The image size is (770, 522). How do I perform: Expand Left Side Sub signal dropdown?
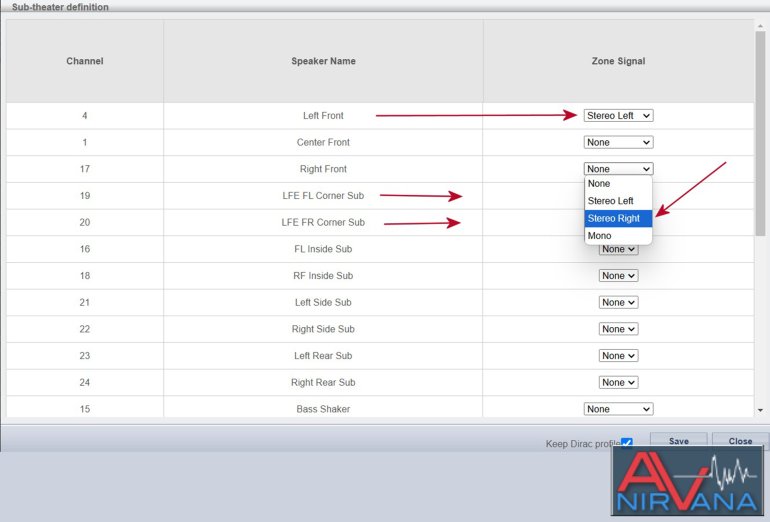[x=618, y=303]
